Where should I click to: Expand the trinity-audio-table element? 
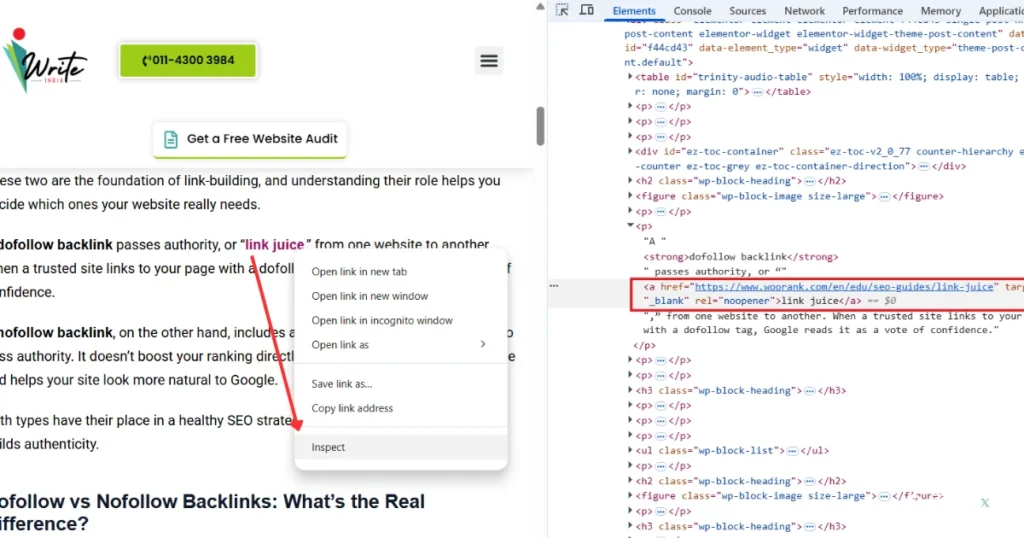point(630,77)
